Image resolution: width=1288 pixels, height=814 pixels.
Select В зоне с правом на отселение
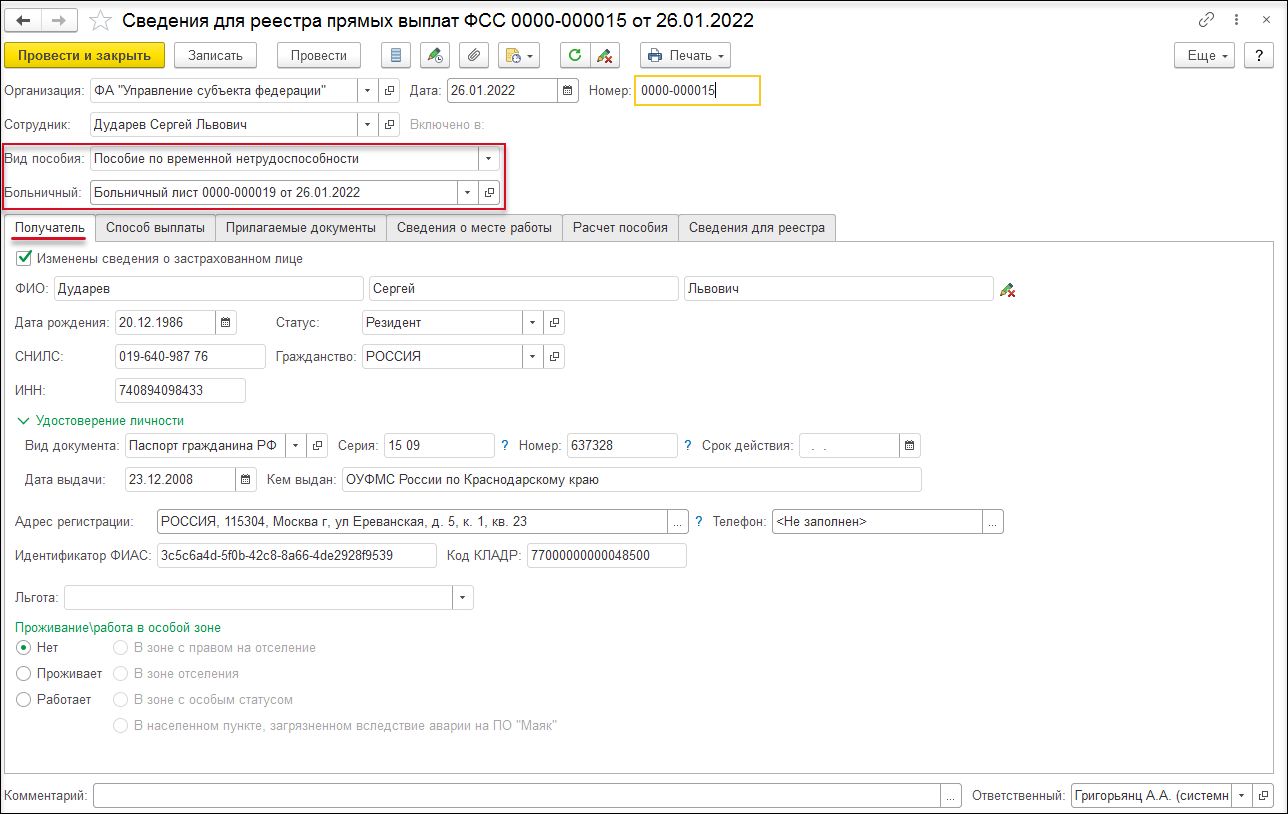click(x=121, y=648)
